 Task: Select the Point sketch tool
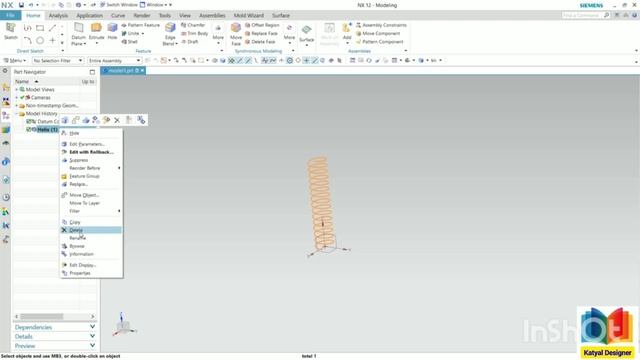coord(52,40)
